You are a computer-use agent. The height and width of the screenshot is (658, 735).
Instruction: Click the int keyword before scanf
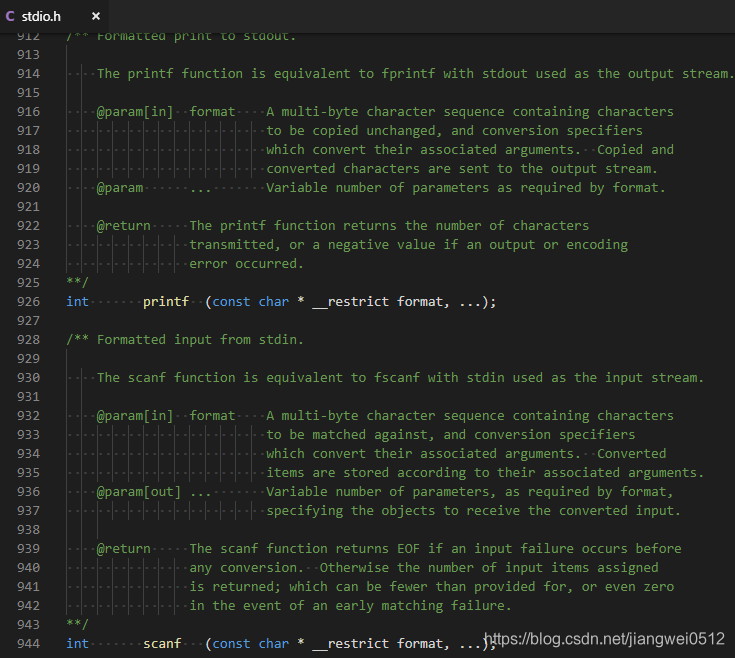[x=77, y=644]
